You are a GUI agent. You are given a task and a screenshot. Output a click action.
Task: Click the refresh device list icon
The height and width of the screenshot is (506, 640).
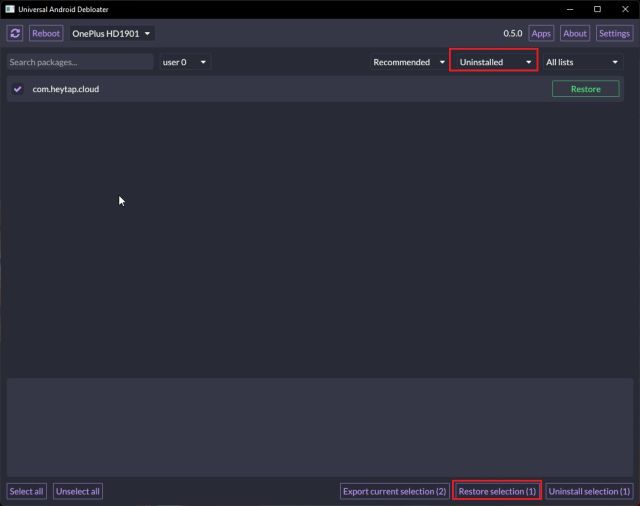(15, 33)
